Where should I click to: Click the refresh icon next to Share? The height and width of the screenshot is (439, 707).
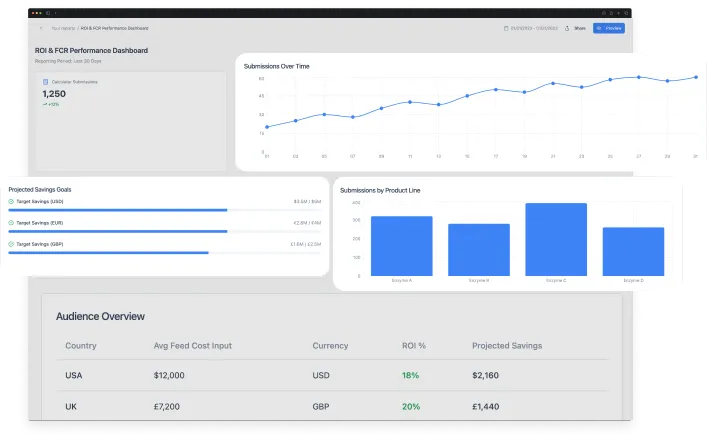566,28
